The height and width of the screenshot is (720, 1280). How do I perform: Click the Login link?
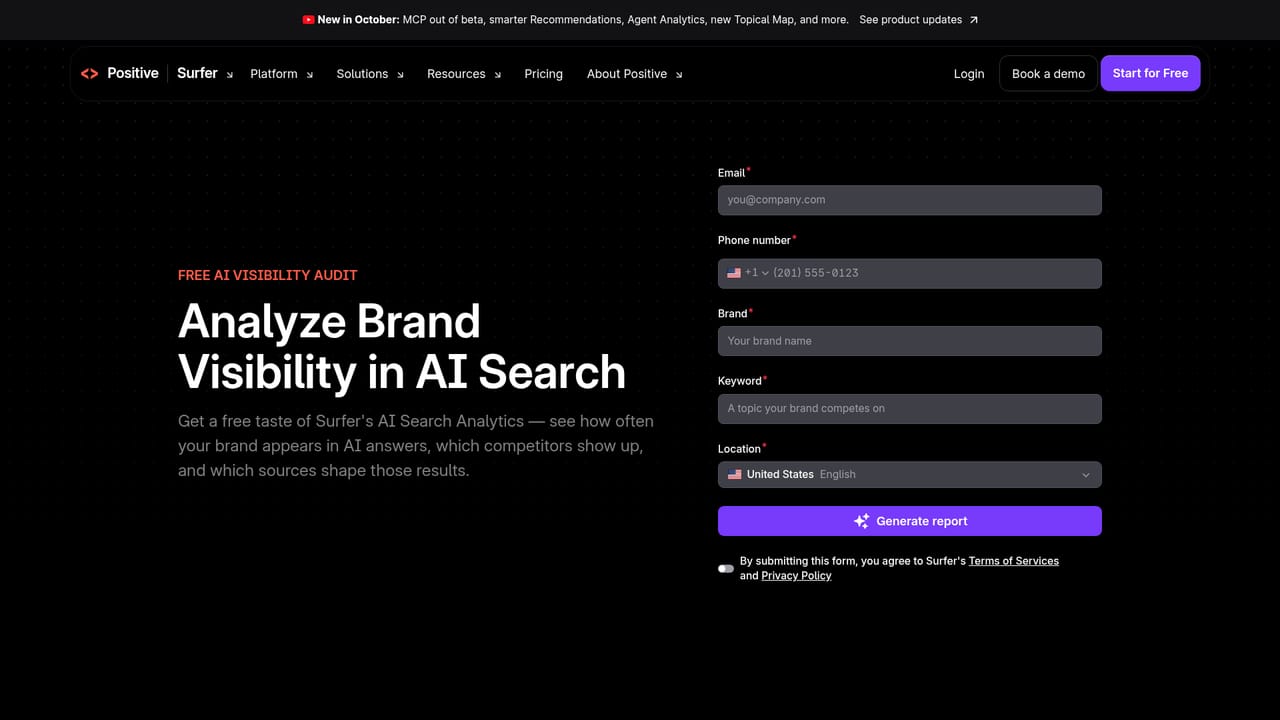tap(969, 74)
